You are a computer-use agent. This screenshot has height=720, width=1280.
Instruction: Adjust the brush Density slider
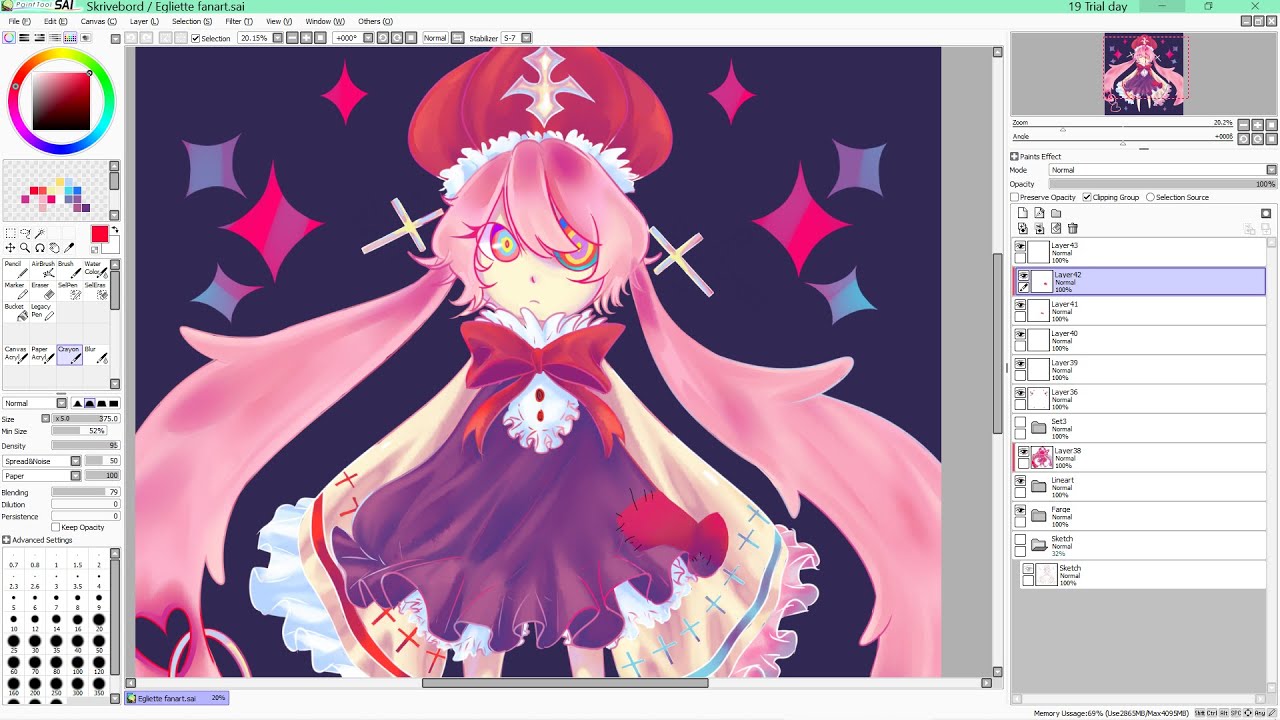85,446
